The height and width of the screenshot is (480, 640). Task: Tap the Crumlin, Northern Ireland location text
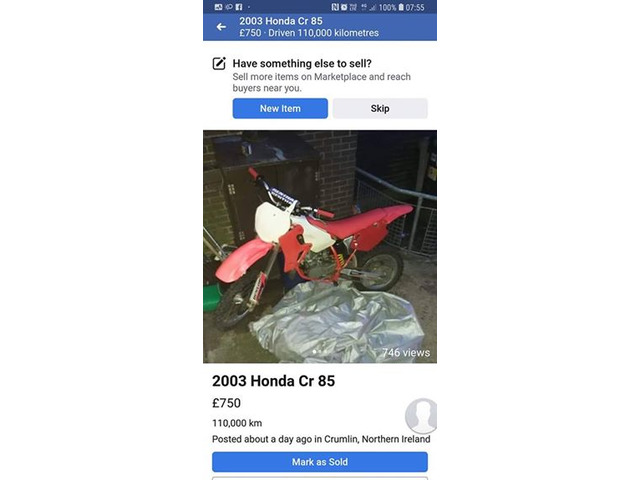coord(377,439)
